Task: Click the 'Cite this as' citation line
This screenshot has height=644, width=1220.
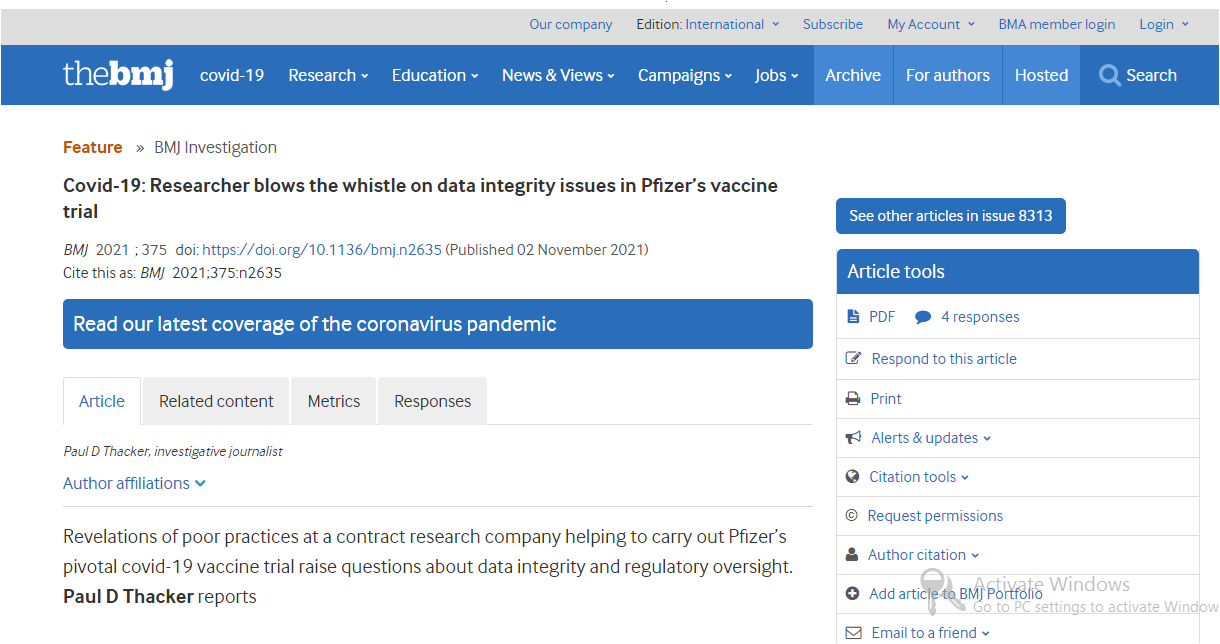Action: 172,273
